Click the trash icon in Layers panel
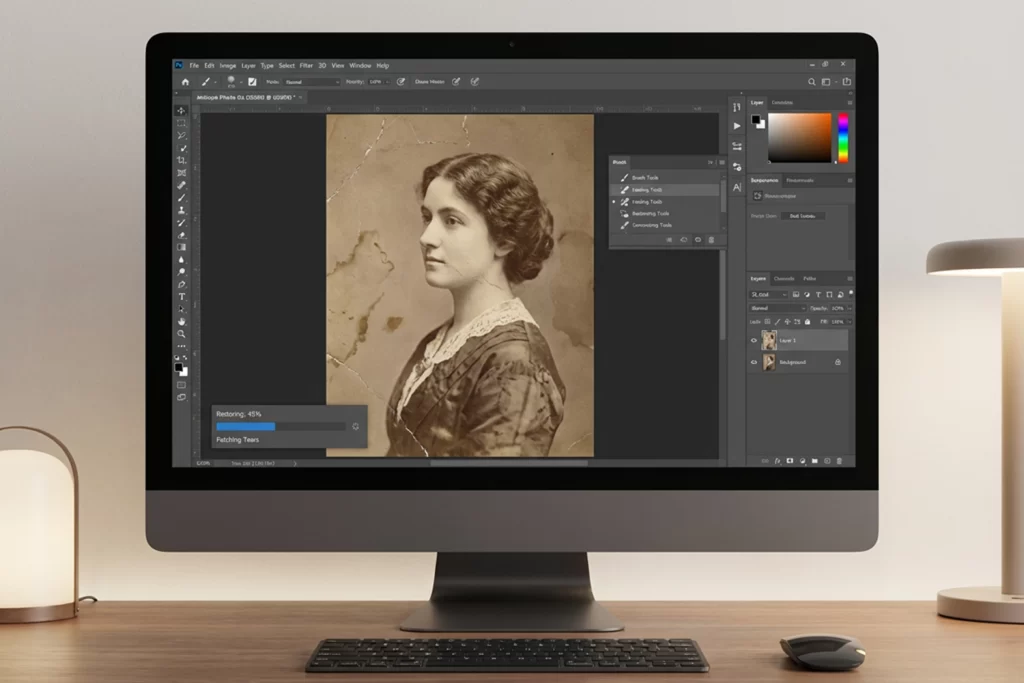 [x=839, y=460]
